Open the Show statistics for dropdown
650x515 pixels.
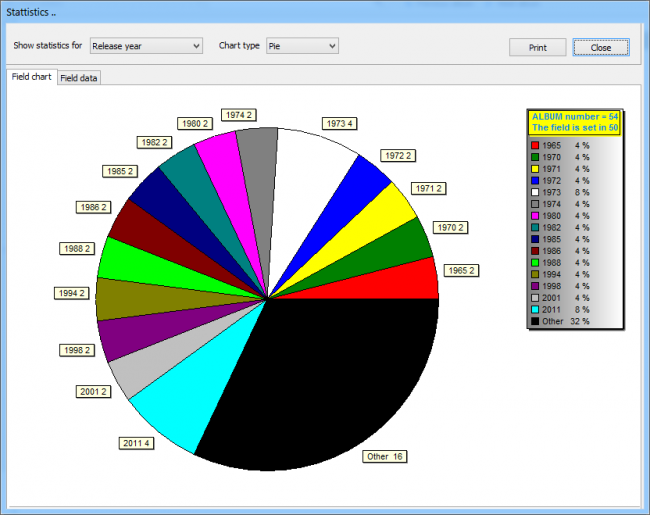tap(146, 46)
